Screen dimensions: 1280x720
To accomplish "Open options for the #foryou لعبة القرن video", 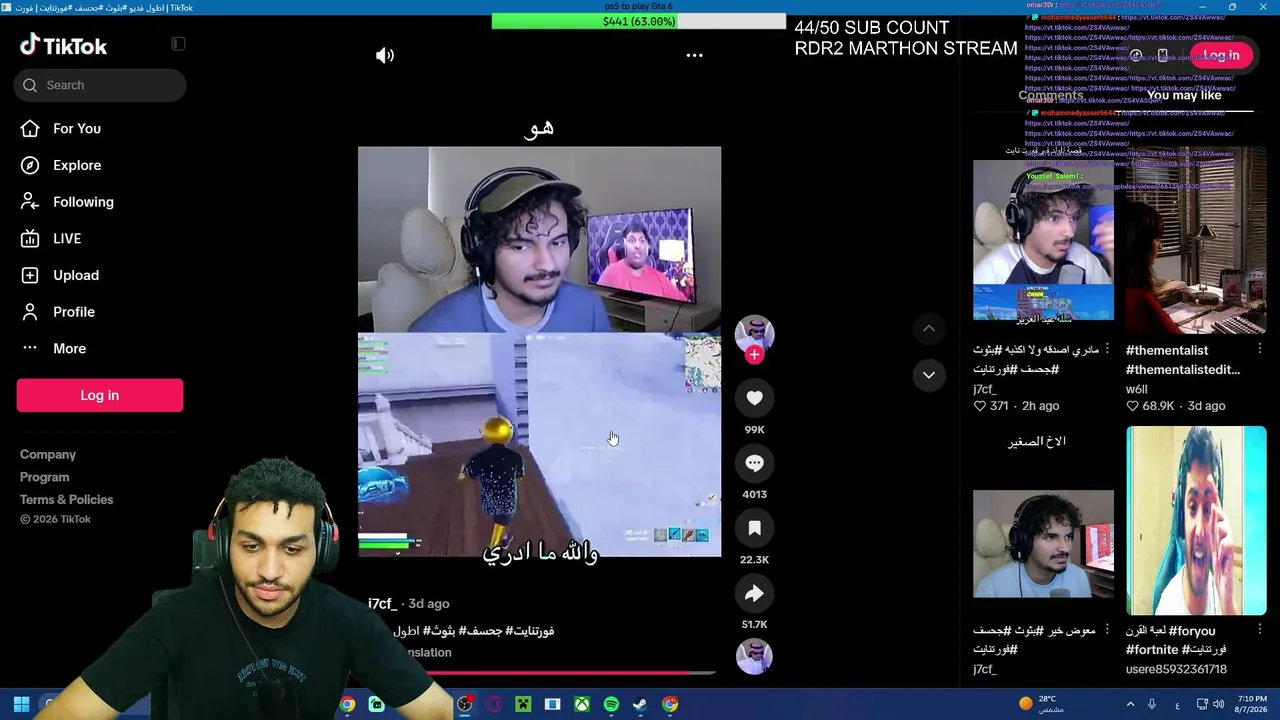I will [x=1260, y=630].
